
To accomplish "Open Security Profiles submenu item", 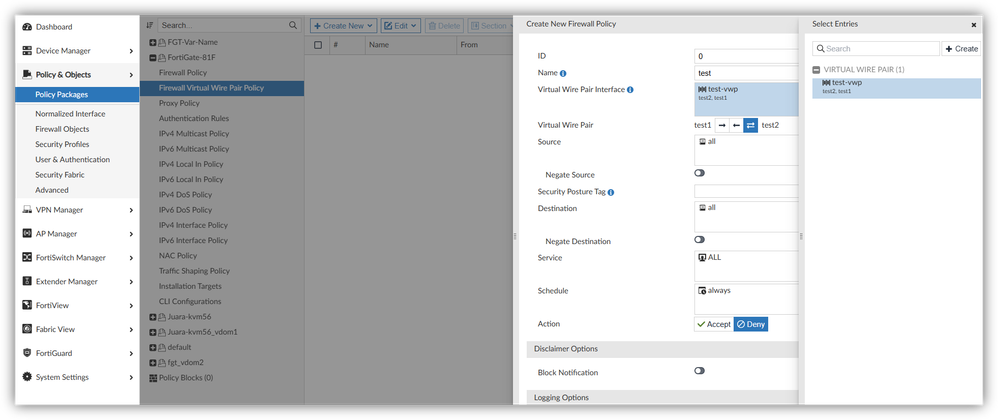I will click(x=62, y=144).
